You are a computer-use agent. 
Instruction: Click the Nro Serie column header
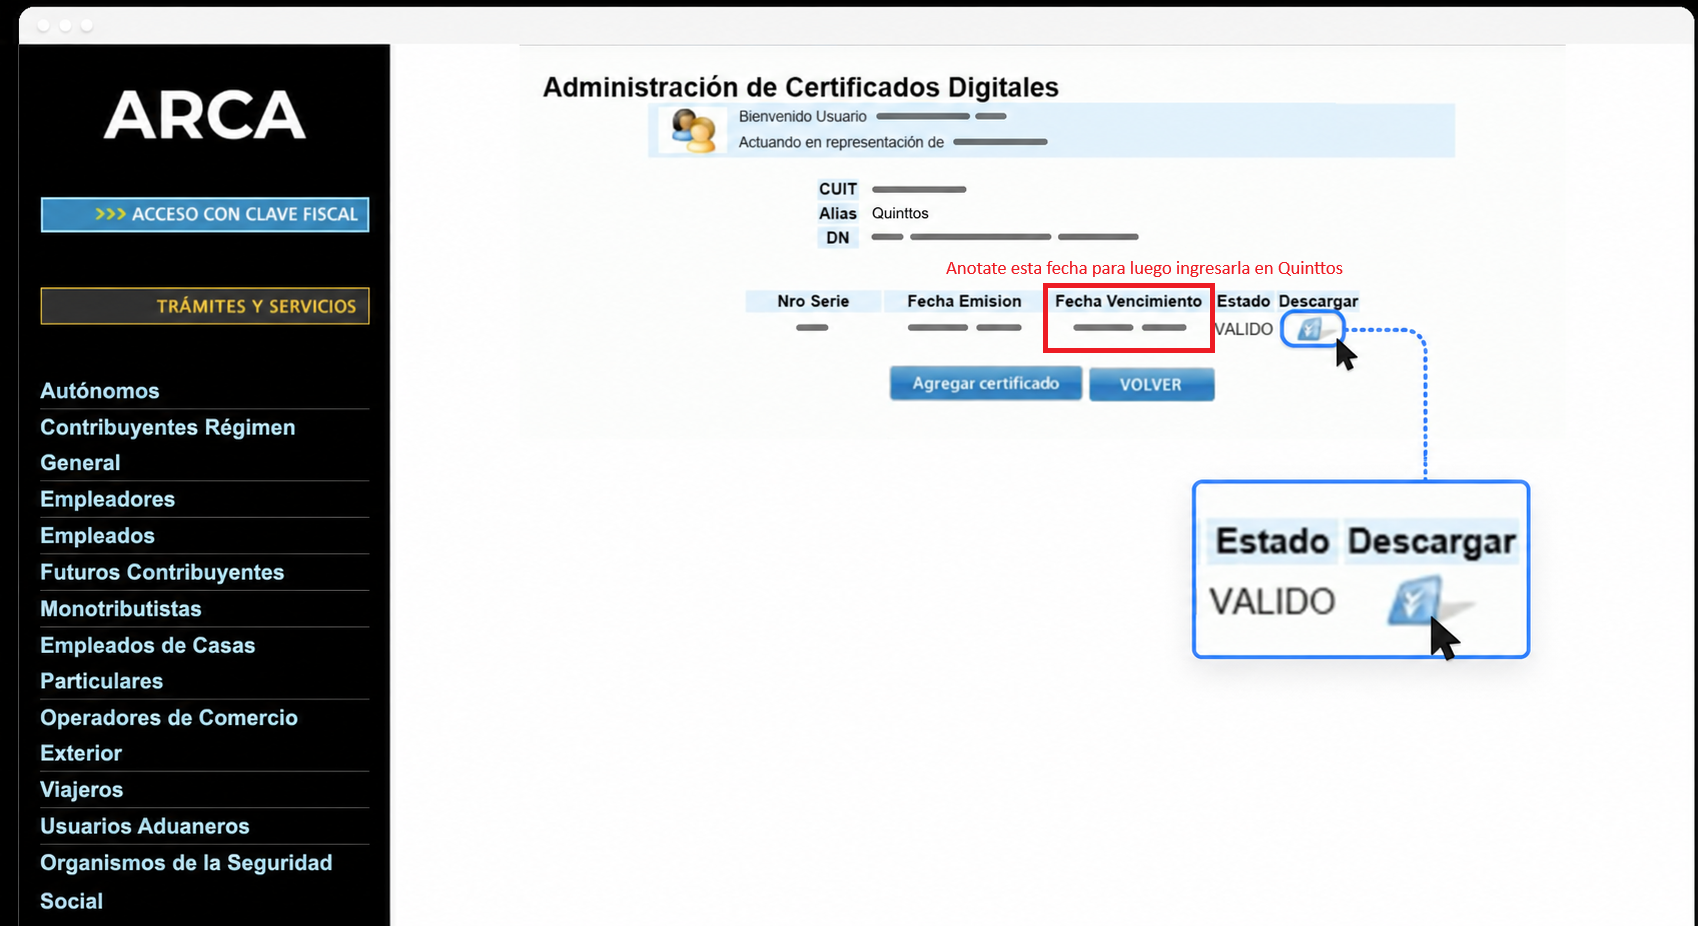tap(813, 301)
